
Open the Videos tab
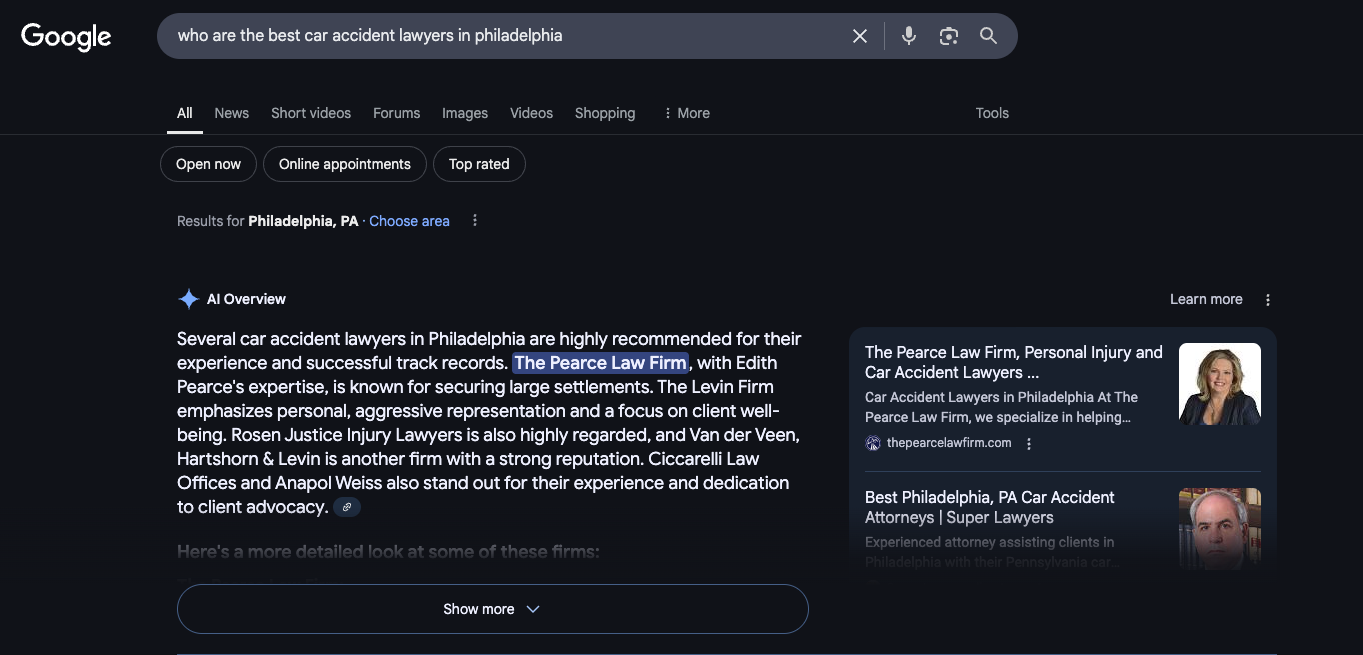pos(531,113)
